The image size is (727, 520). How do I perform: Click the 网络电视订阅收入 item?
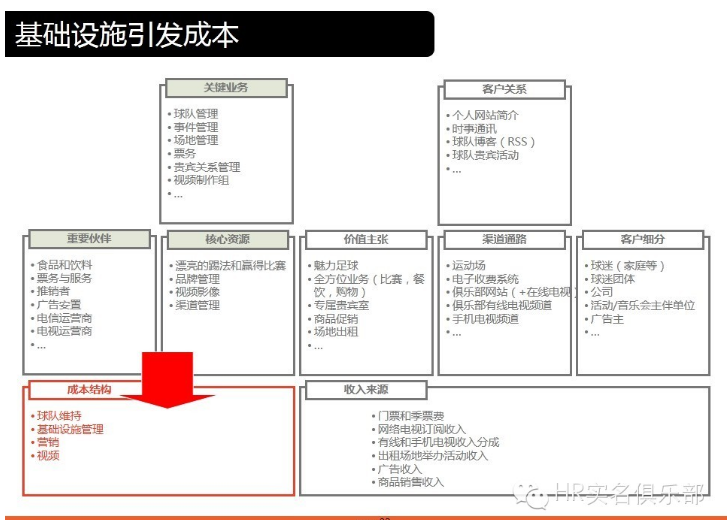[422, 429]
